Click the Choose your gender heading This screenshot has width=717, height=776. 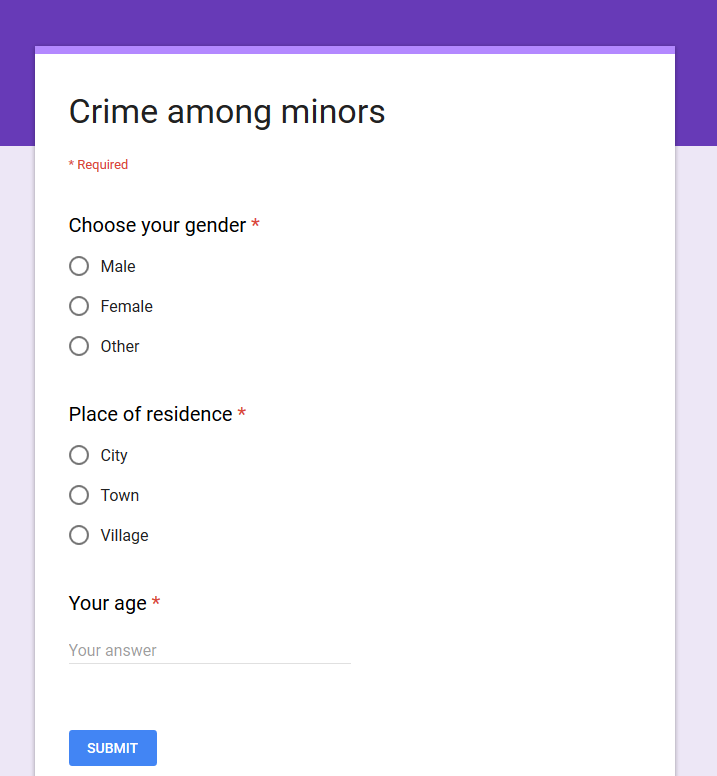click(157, 226)
